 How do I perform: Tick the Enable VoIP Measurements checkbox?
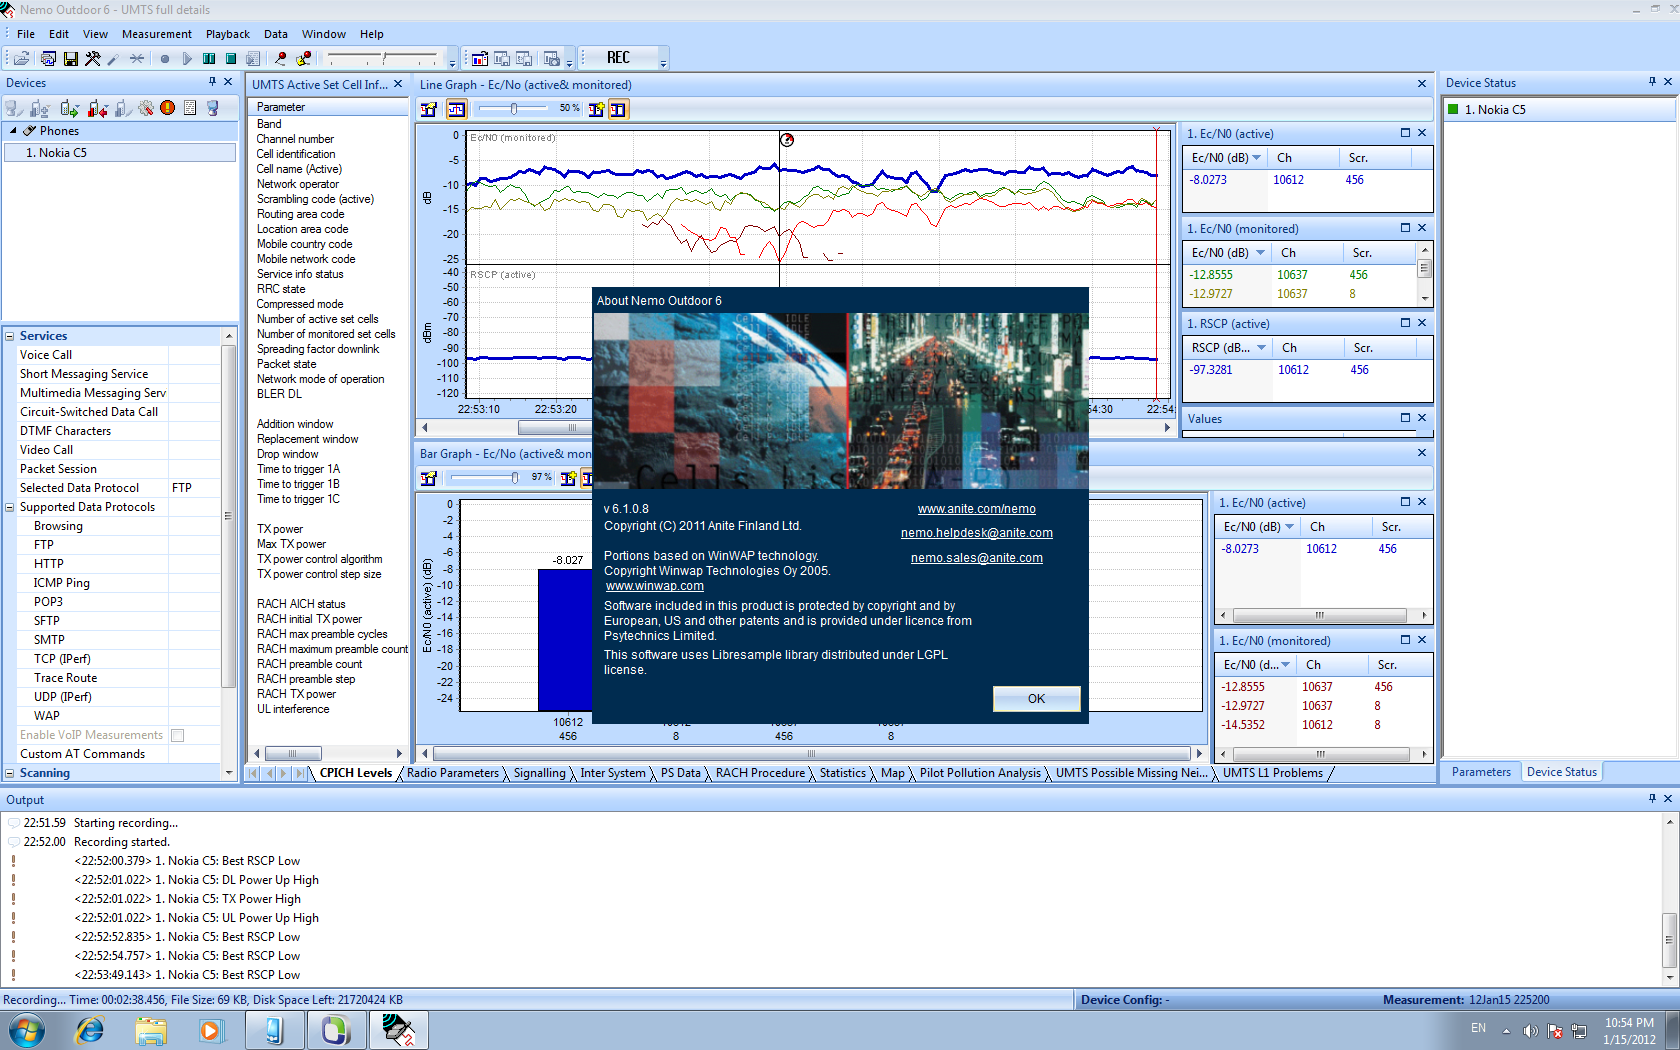[x=178, y=735]
